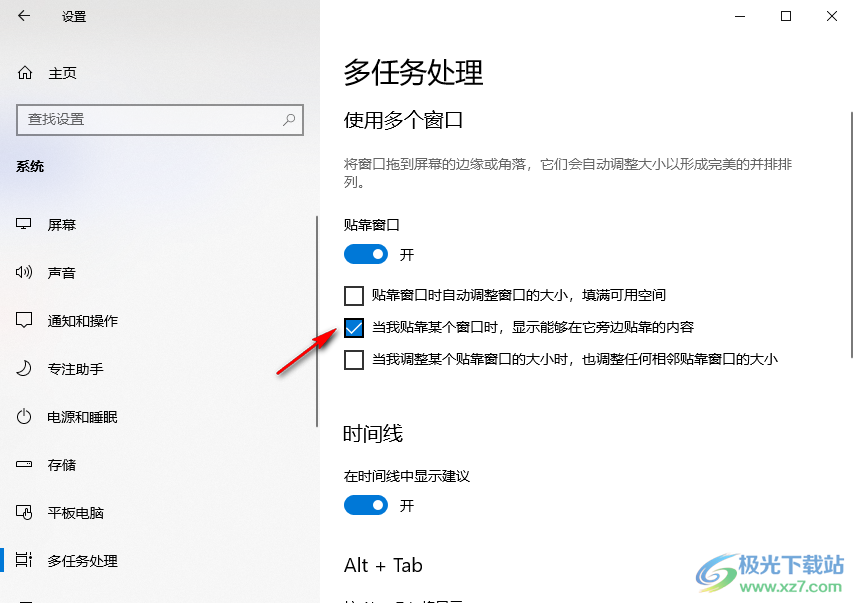Image resolution: width=855 pixels, height=603 pixels.
Task: Click the 查找设置 search box
Action: click(x=160, y=119)
